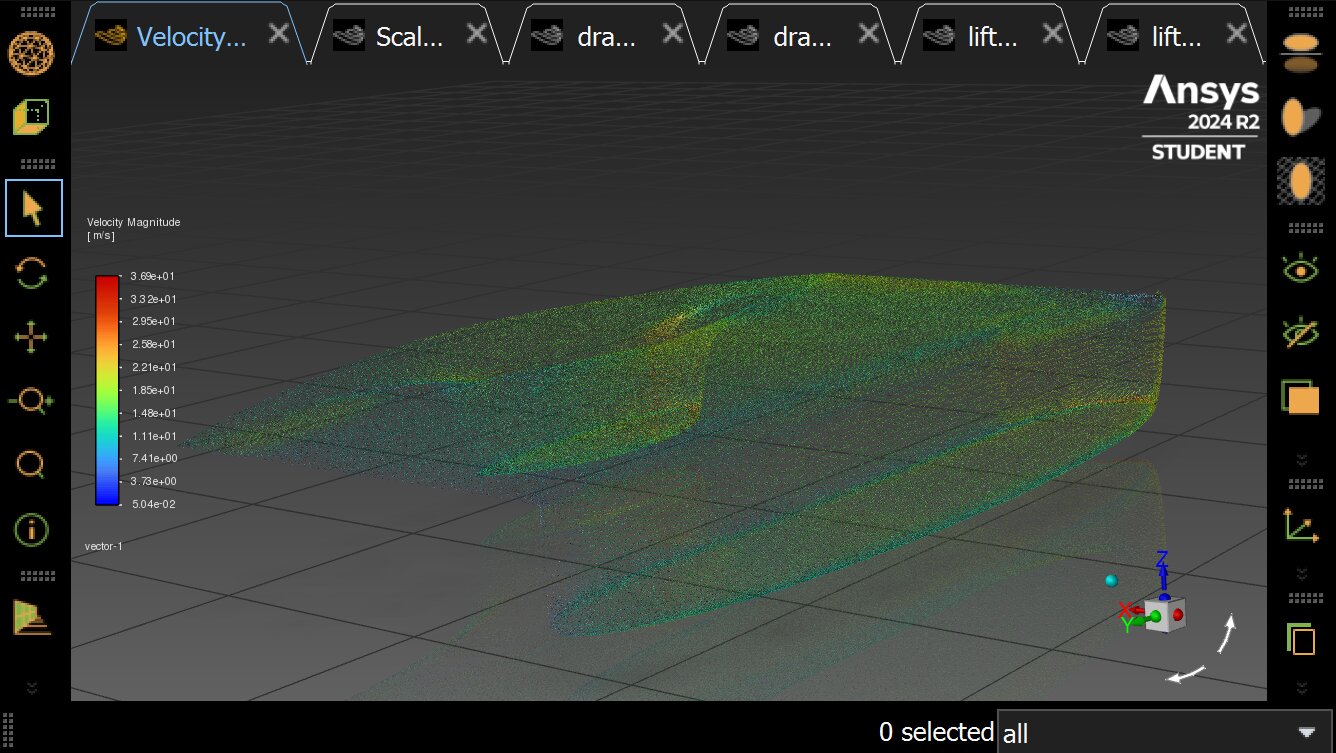This screenshot has width=1336, height=753.
Task: Select the zoom in/out magnifier tool
Action: pyautogui.click(x=32, y=402)
